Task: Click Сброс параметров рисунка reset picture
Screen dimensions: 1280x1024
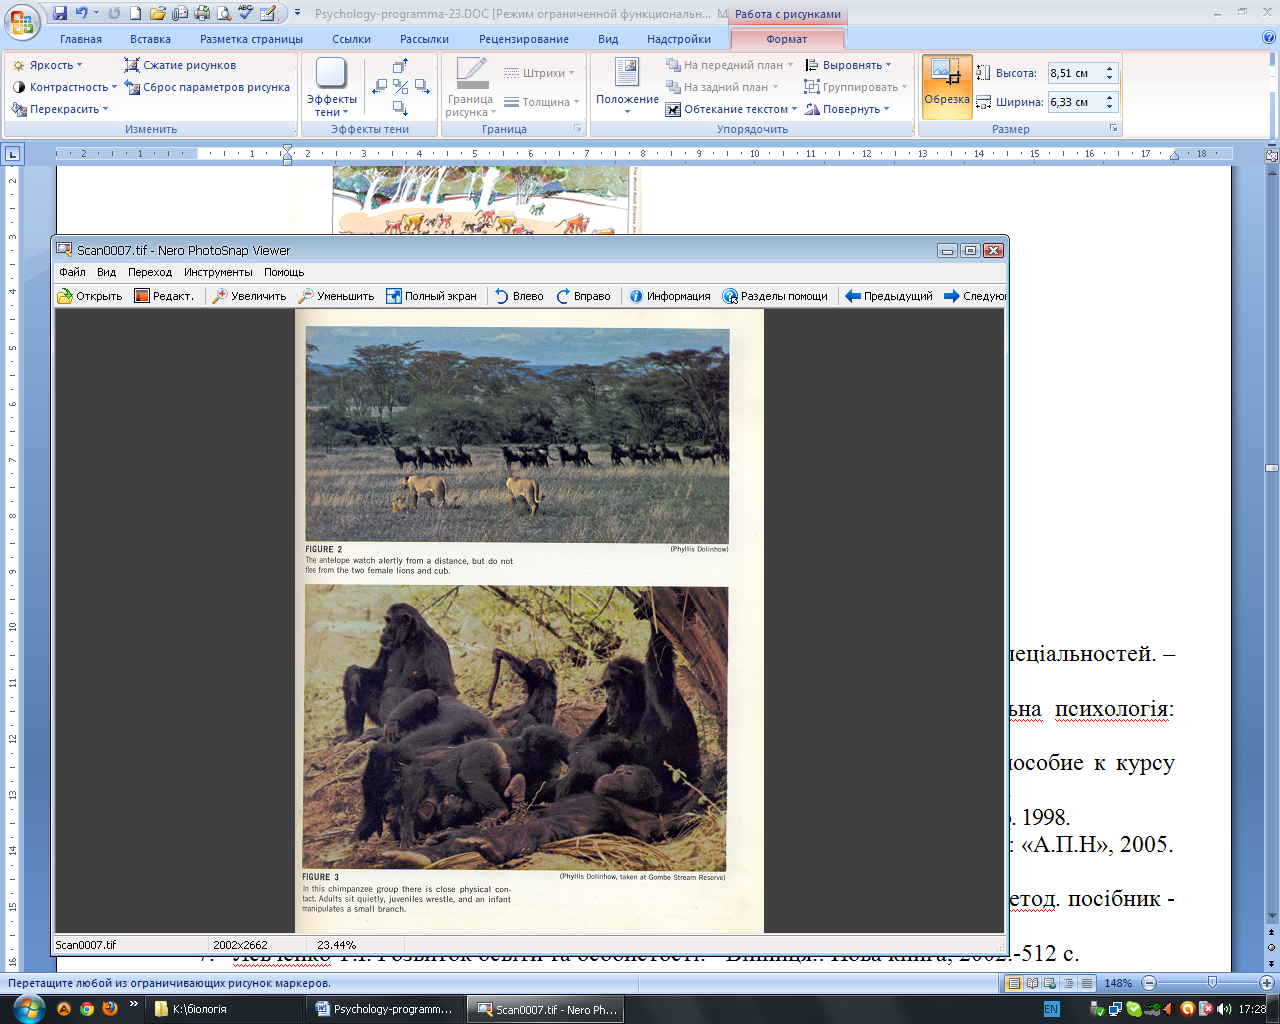Action: 207,87
